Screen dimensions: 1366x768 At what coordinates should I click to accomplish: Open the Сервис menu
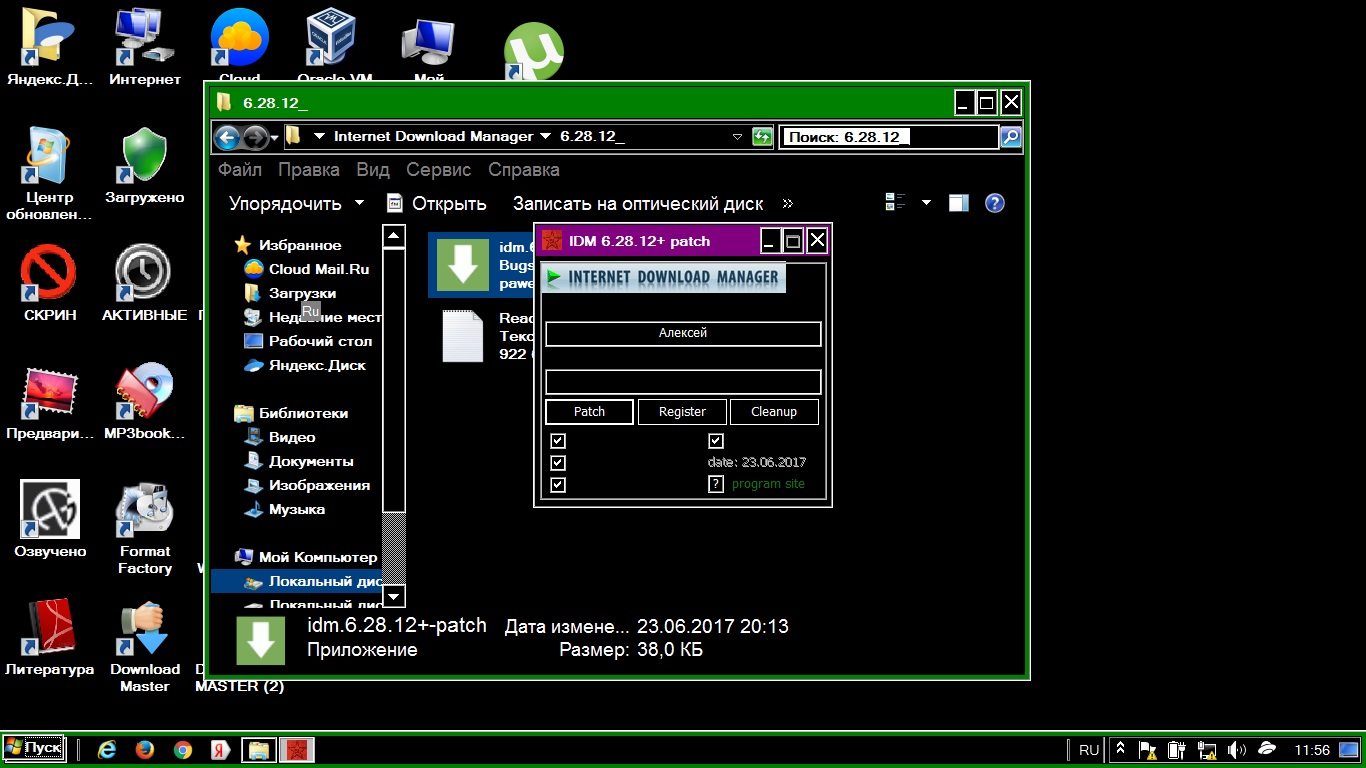tap(439, 170)
